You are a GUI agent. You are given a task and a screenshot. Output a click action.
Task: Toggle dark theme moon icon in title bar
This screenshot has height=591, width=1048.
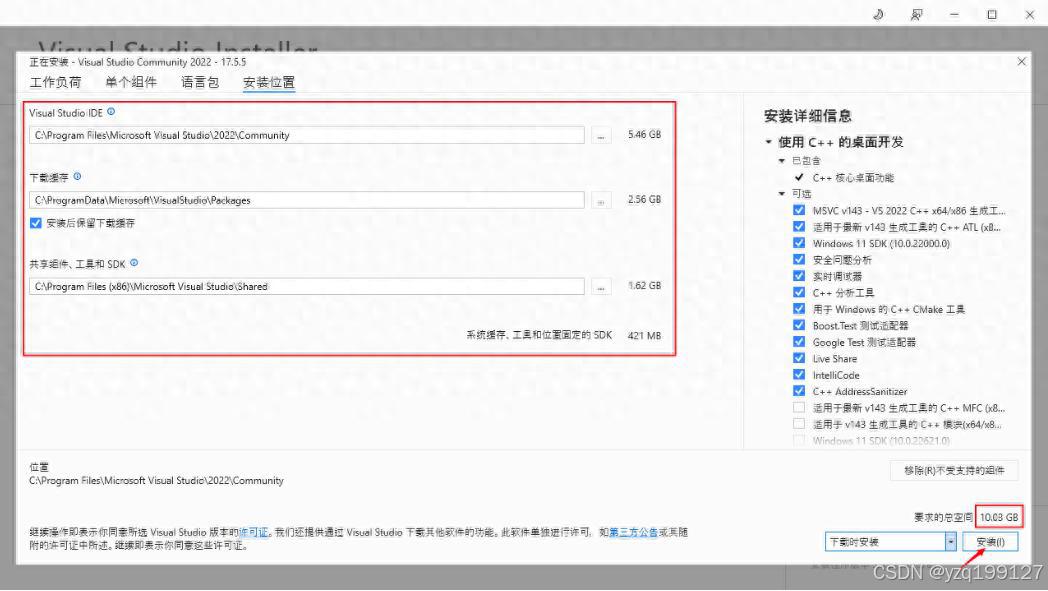tap(878, 14)
